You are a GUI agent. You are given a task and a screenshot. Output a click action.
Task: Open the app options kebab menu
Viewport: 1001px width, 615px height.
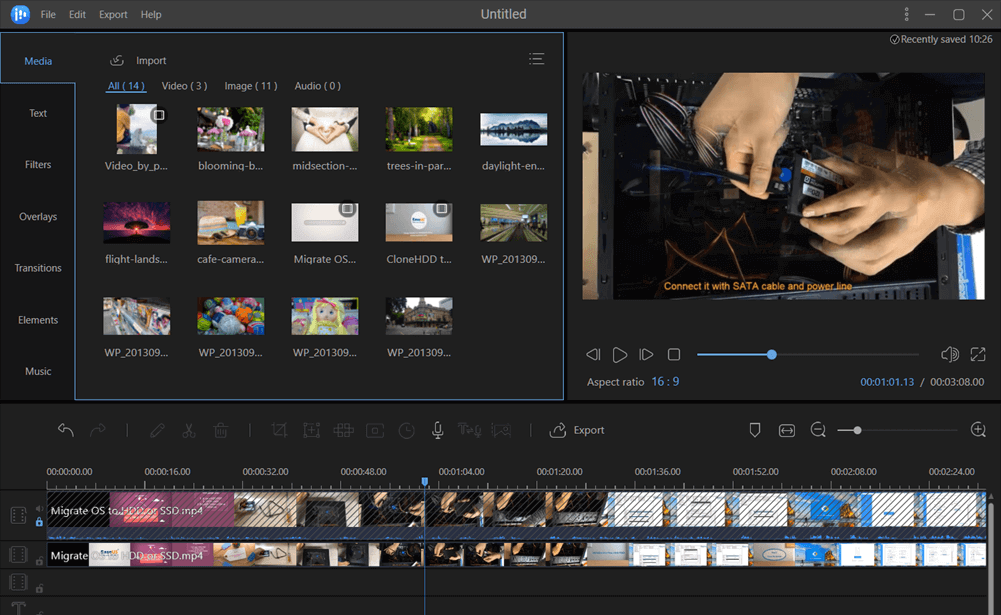[x=906, y=14]
